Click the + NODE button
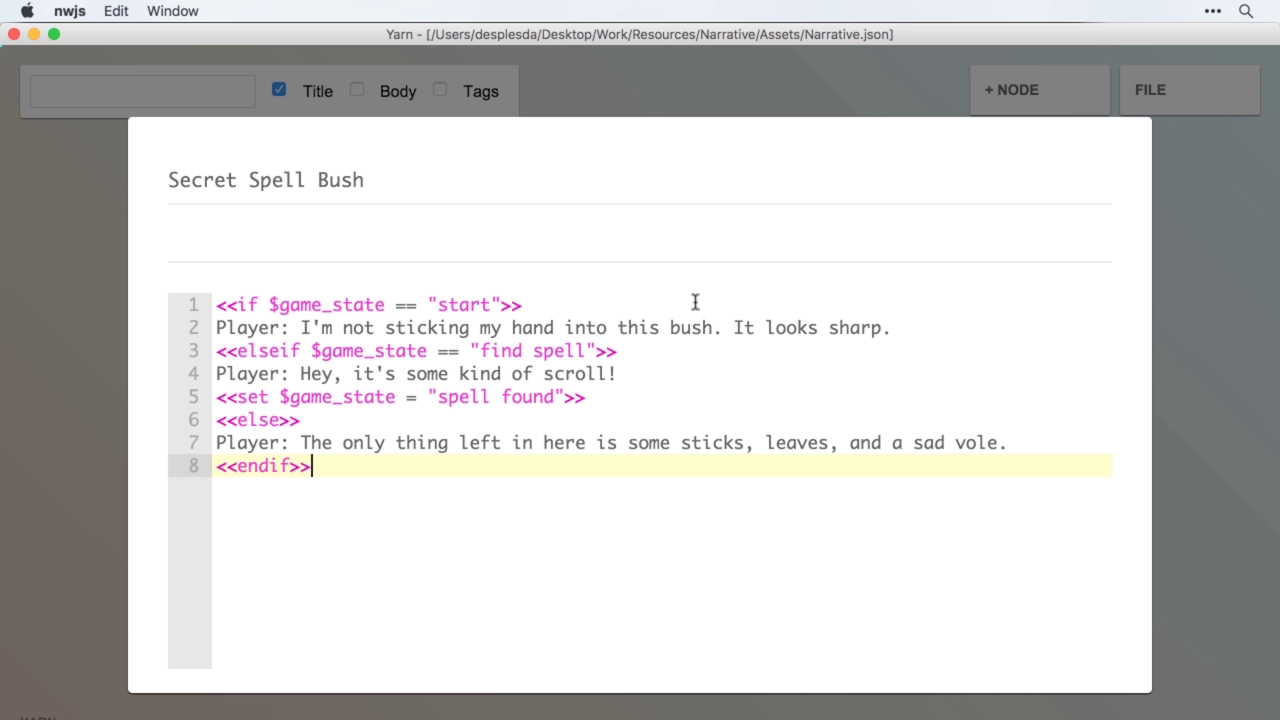Viewport: 1280px width, 720px height. [x=1040, y=90]
